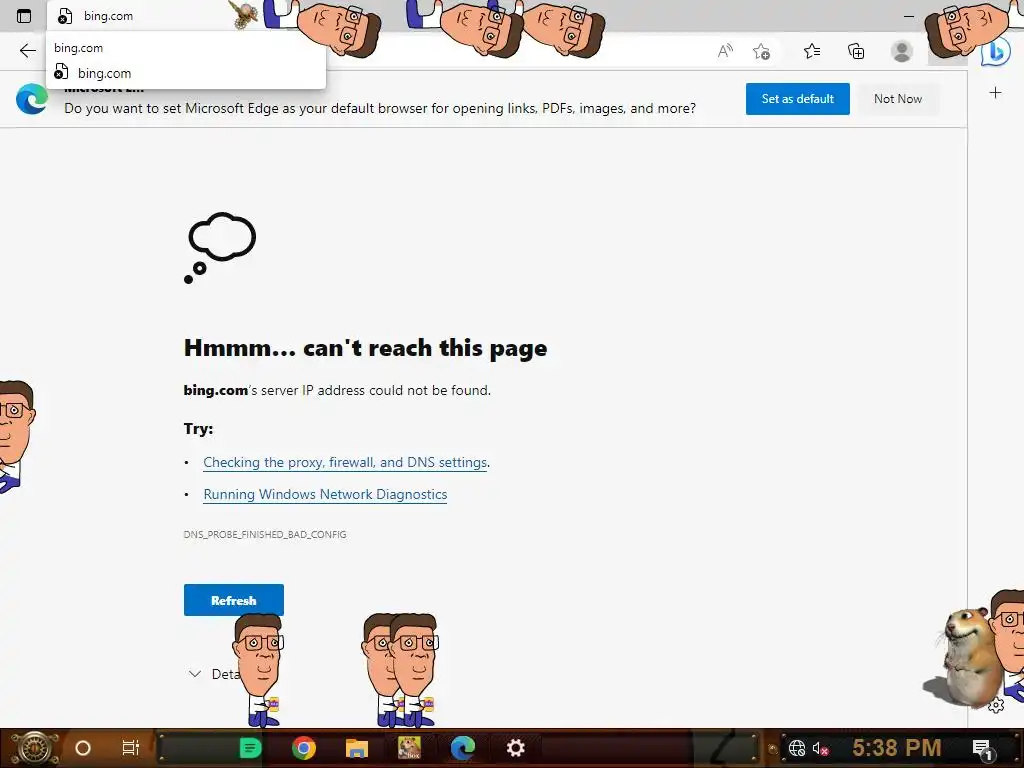The height and width of the screenshot is (768, 1024).
Task: Open the green notes app on taskbar
Action: coord(250,748)
